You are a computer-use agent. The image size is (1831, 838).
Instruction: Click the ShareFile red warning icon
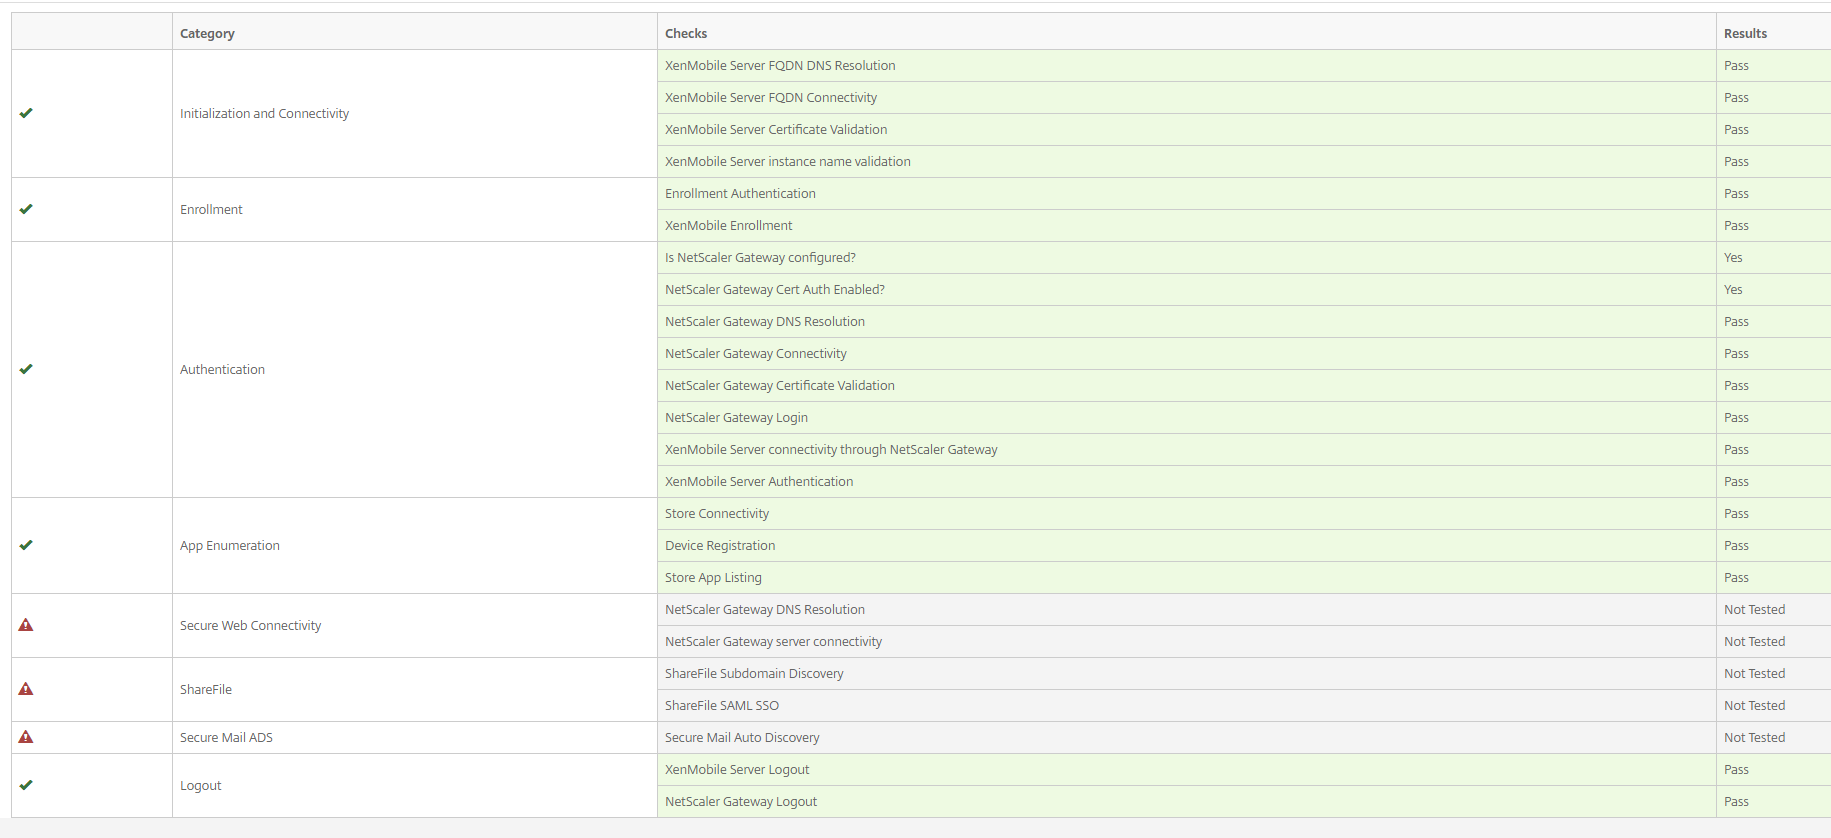(26, 689)
